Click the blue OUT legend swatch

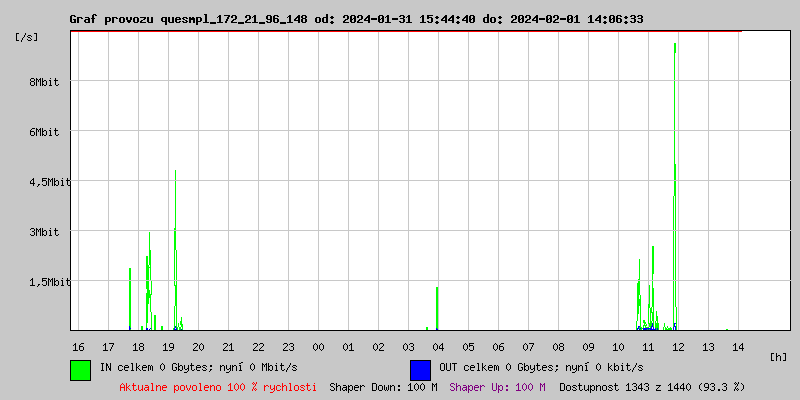420,369
